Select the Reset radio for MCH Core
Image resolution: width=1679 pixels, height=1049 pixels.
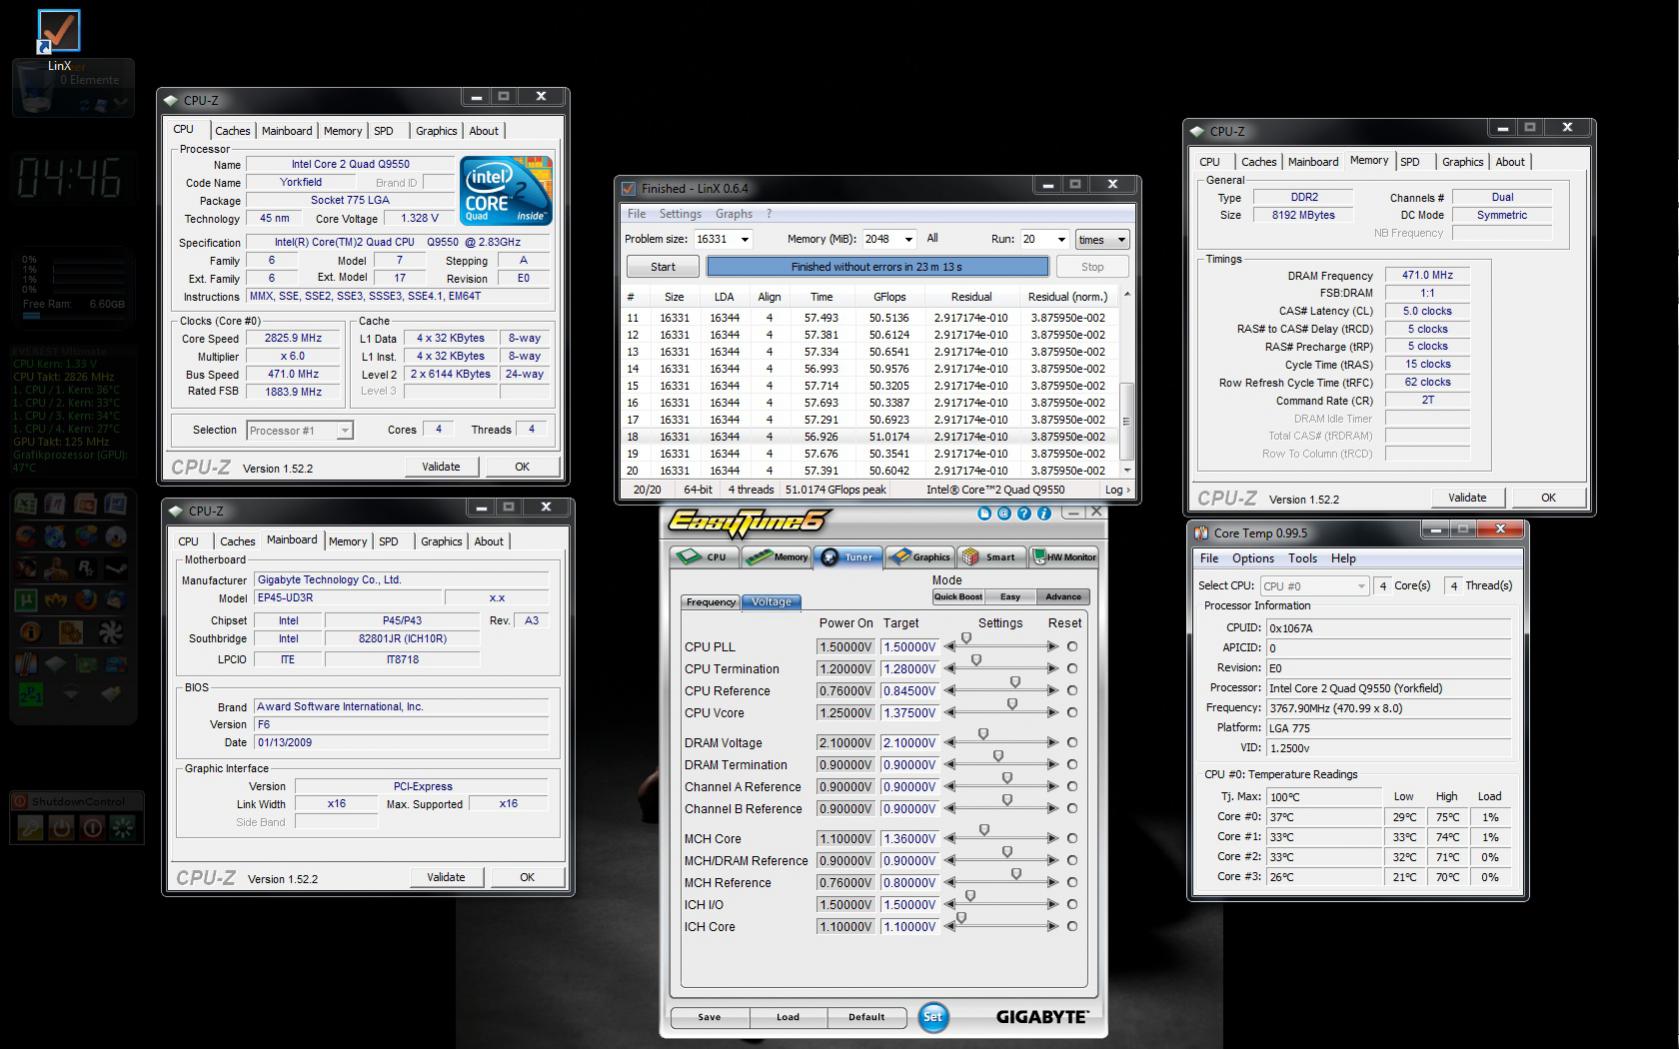[x=1072, y=839]
